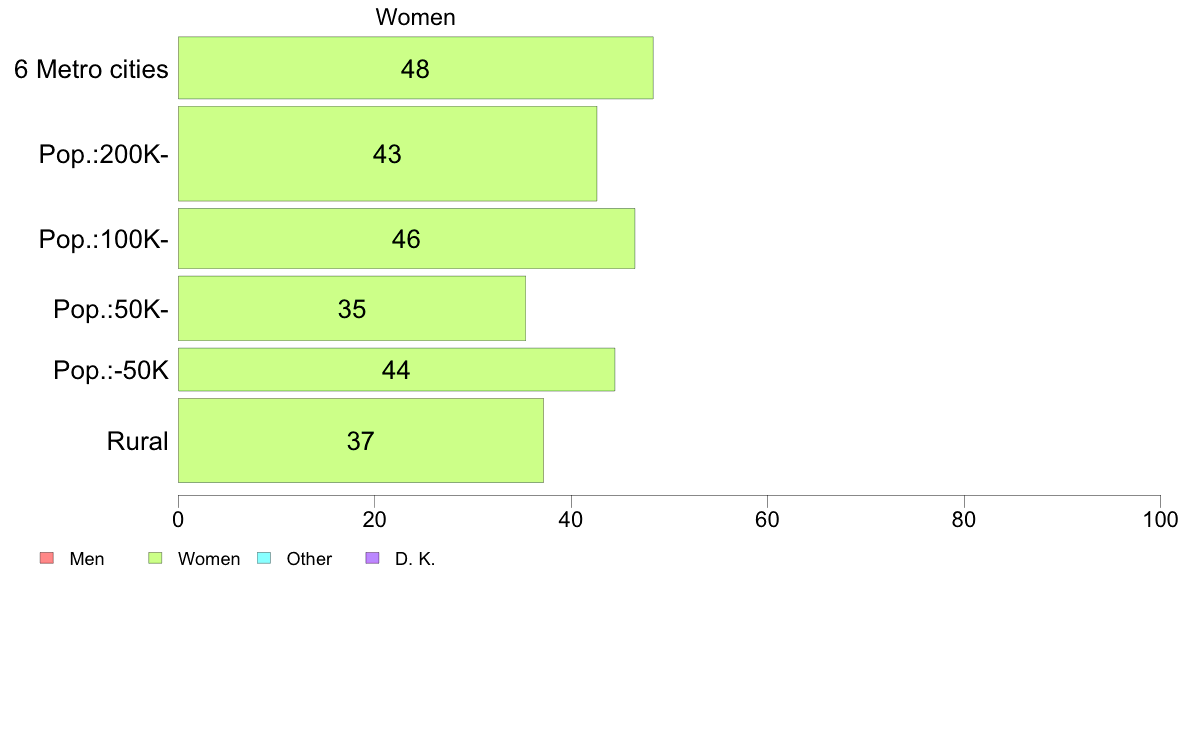Click the Rural category label
1188x736 pixels.
coord(137,441)
